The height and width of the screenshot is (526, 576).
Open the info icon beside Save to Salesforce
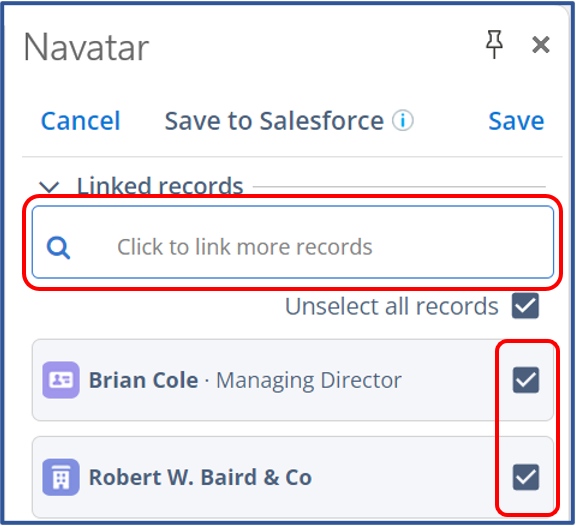pos(403,120)
